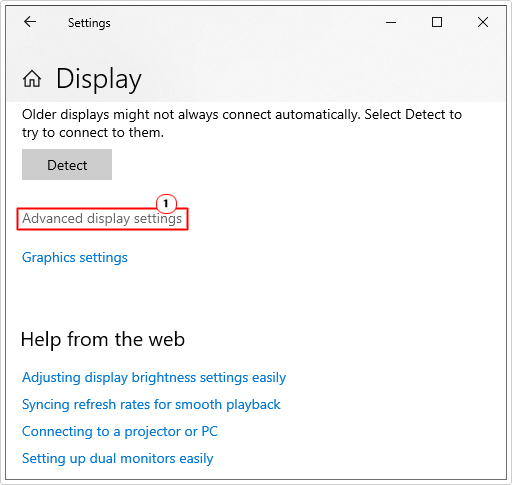Image resolution: width=512 pixels, height=485 pixels.
Task: Open Adjusting display brightness settings easily
Action: [x=154, y=378]
